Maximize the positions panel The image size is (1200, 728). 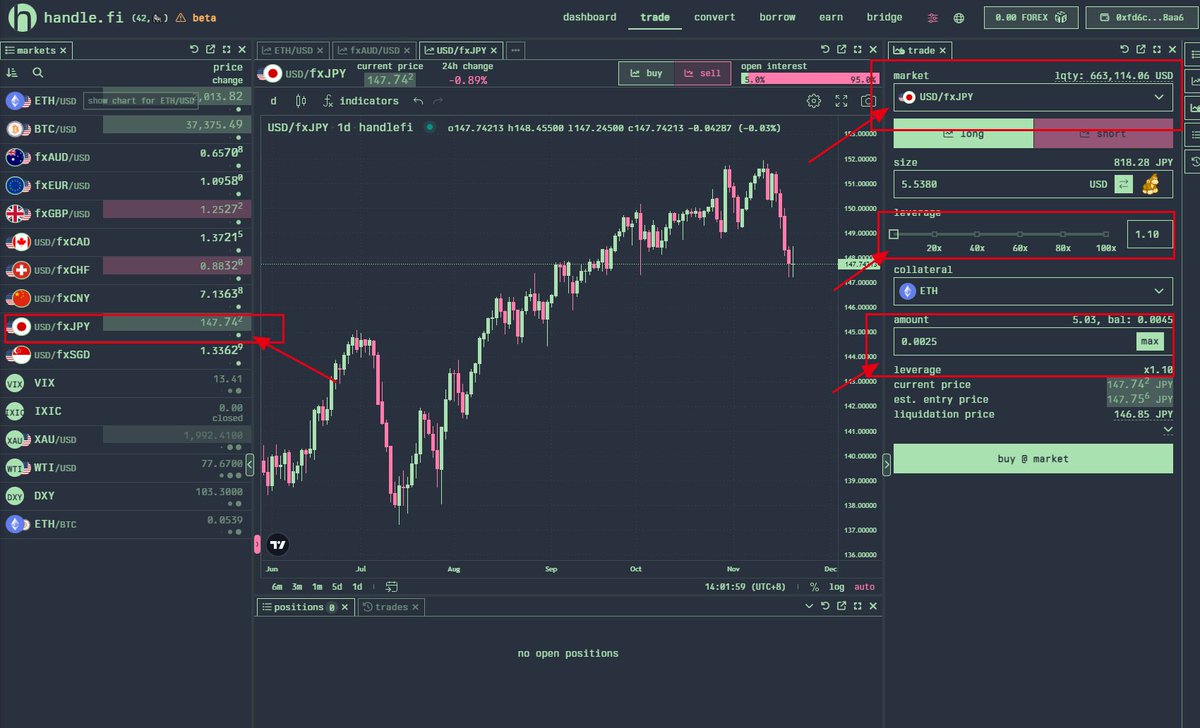(859, 606)
